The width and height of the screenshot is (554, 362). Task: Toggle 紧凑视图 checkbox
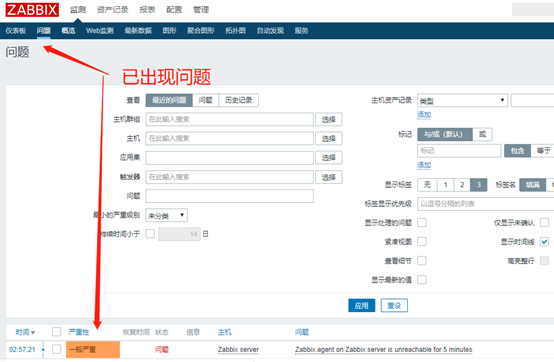point(422,242)
